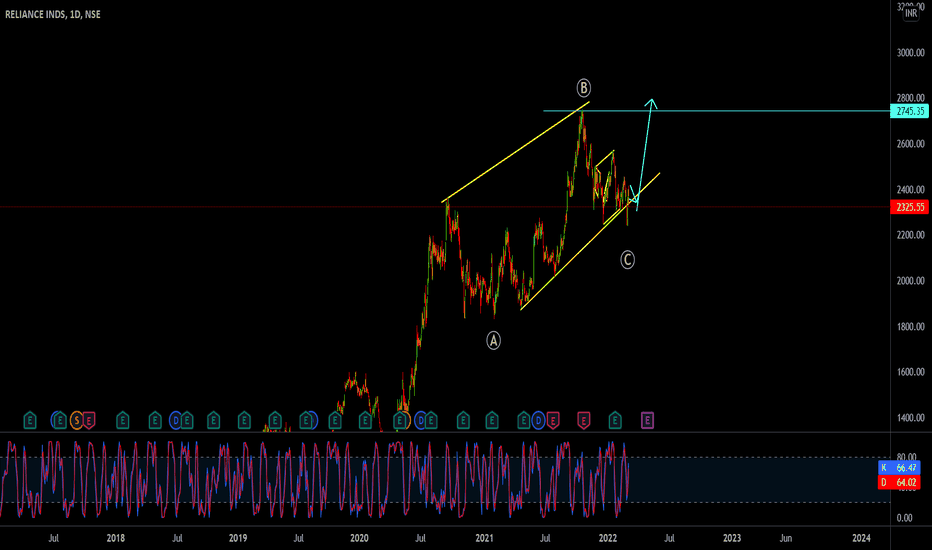Click the red E marker beside orange S
The image size is (932, 550).
89,421
